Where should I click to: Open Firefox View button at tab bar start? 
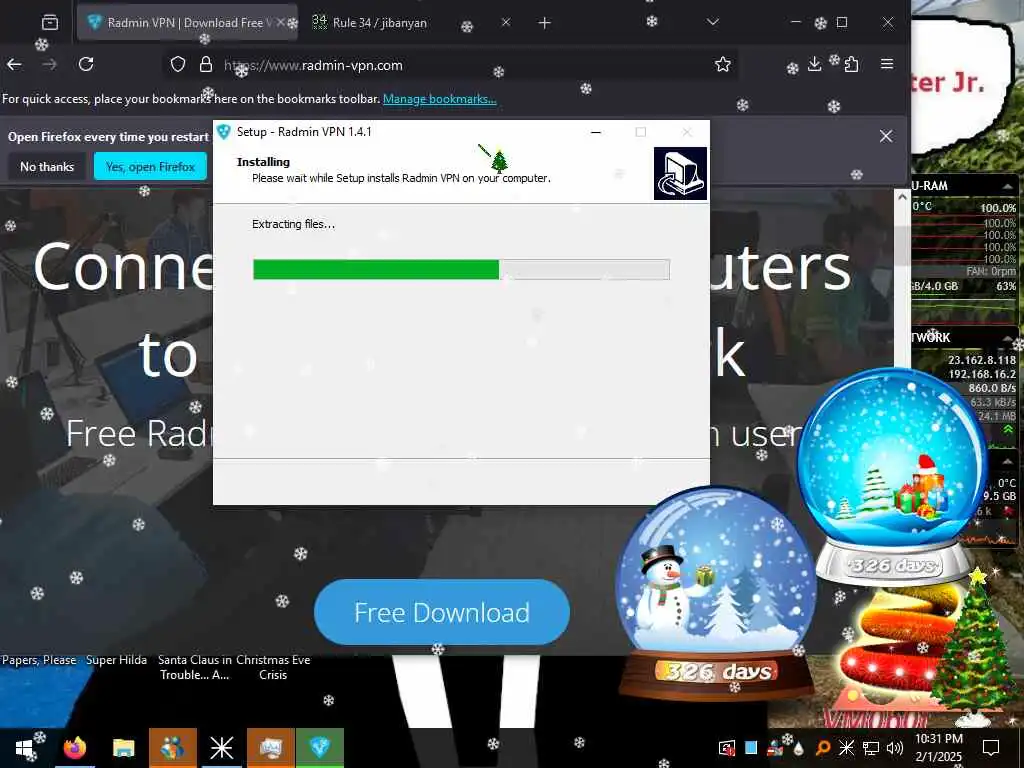pos(50,23)
